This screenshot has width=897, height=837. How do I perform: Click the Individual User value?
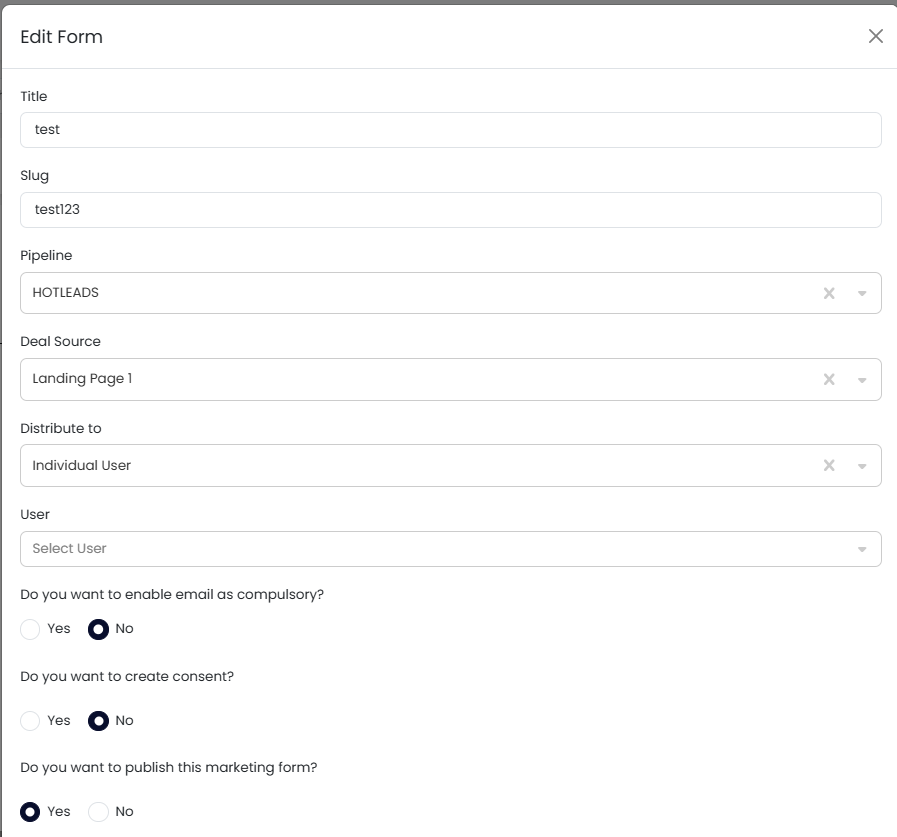[82, 465]
